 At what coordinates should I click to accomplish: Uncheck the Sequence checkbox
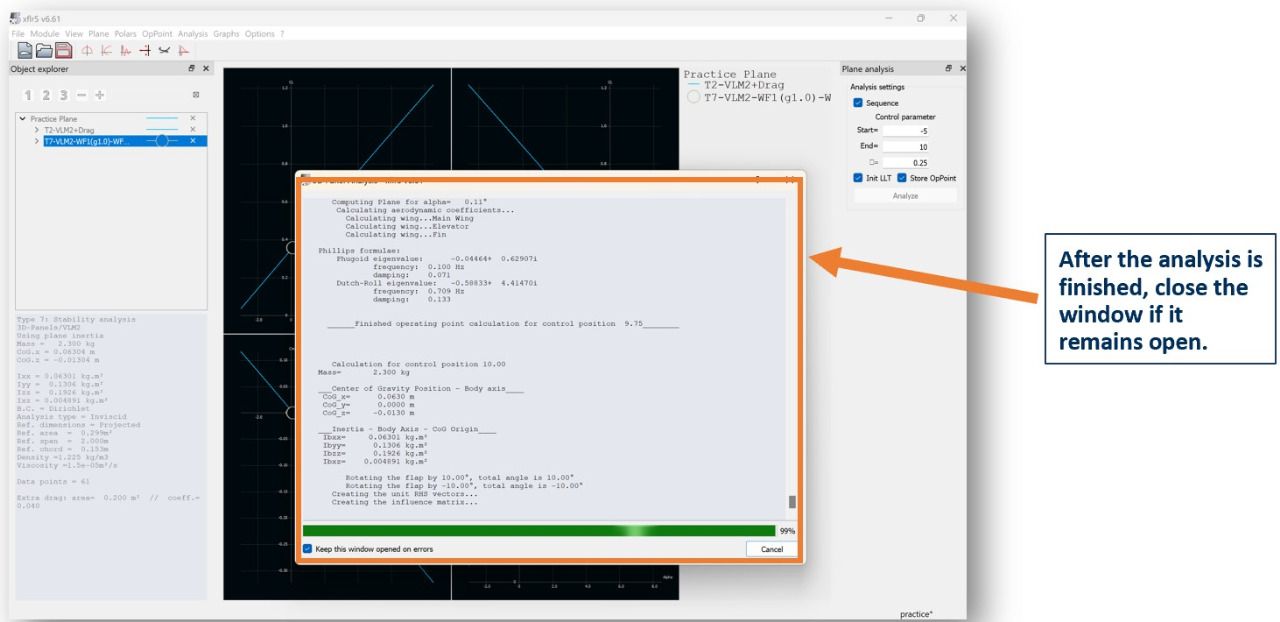click(x=858, y=103)
